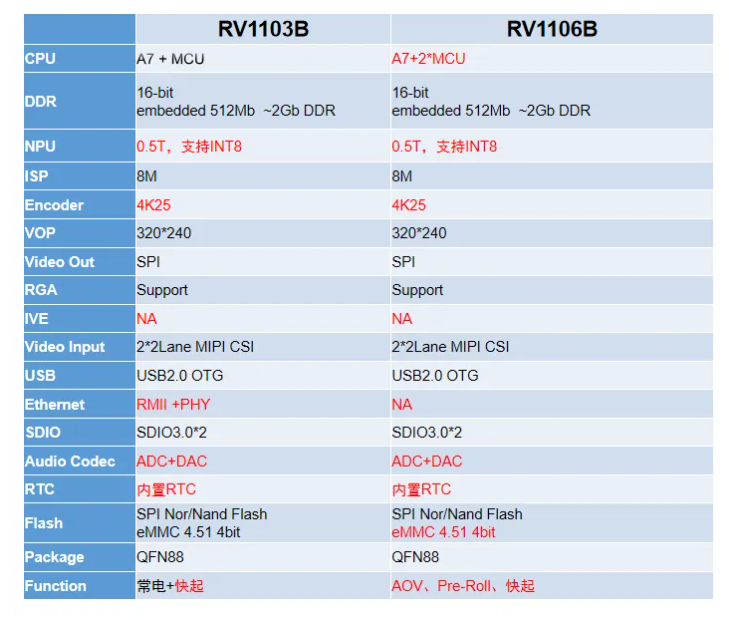Select the Encoder row label
Viewport: 729px width, 620px height.
[x=54, y=205]
